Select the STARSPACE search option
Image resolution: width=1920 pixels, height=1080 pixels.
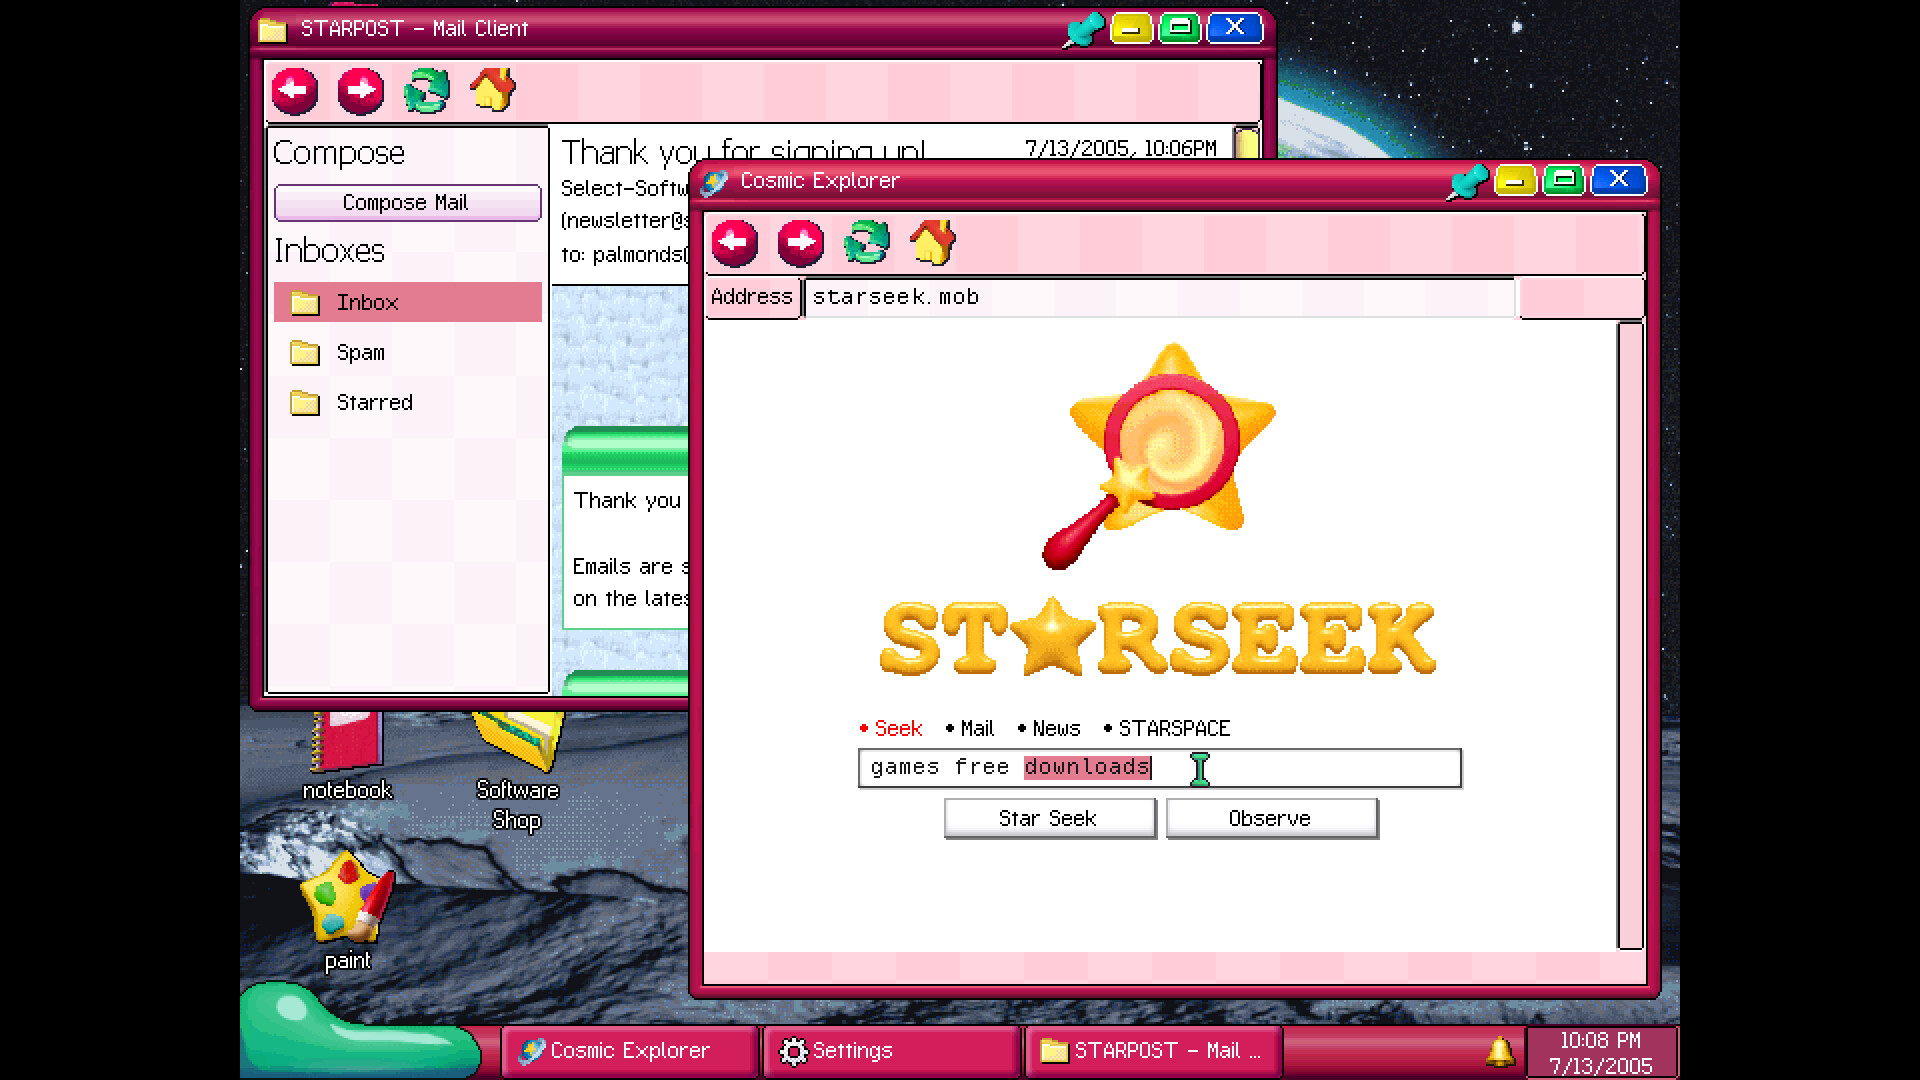click(x=1174, y=728)
